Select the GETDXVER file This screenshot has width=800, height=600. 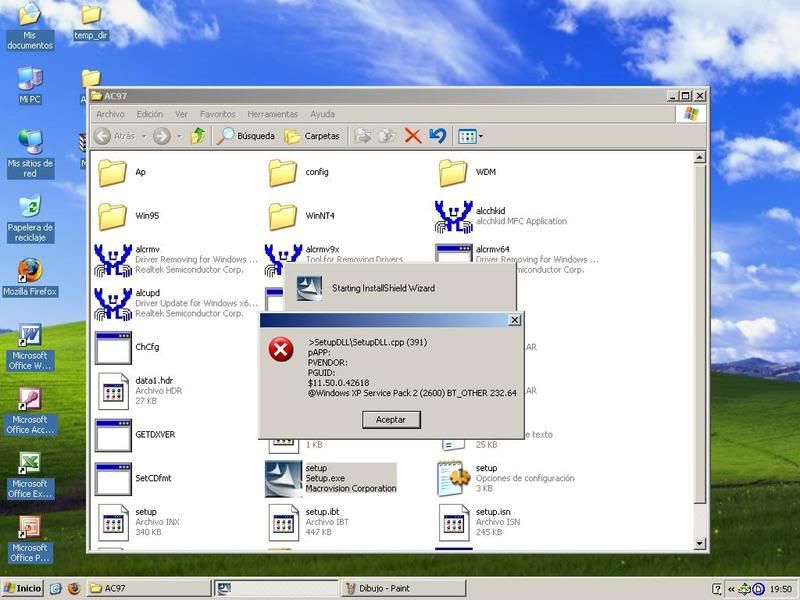pos(135,435)
